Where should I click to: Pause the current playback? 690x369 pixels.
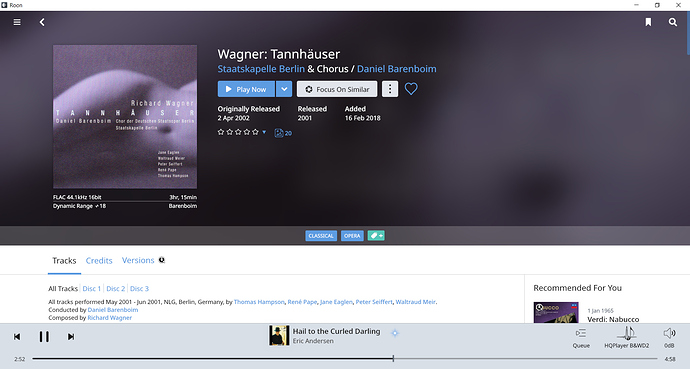44,336
